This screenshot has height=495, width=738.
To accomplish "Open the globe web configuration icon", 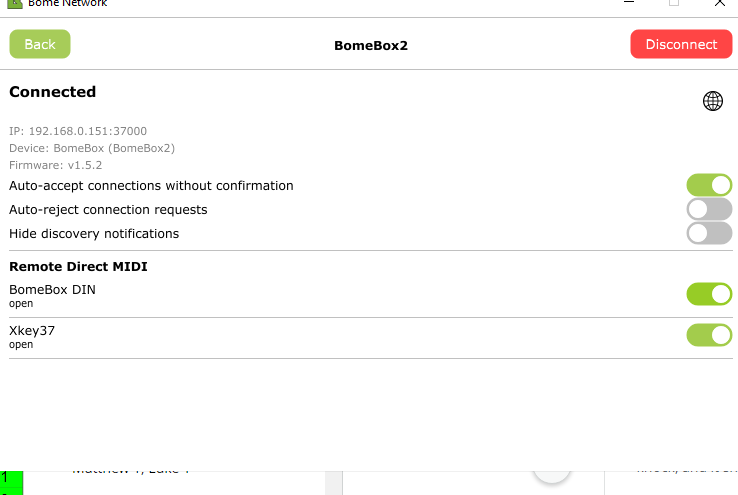I will [x=713, y=101].
